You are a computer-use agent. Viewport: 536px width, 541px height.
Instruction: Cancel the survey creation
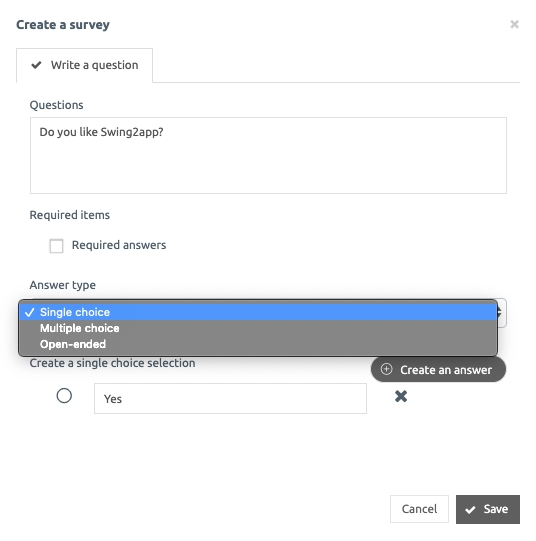tap(419, 509)
